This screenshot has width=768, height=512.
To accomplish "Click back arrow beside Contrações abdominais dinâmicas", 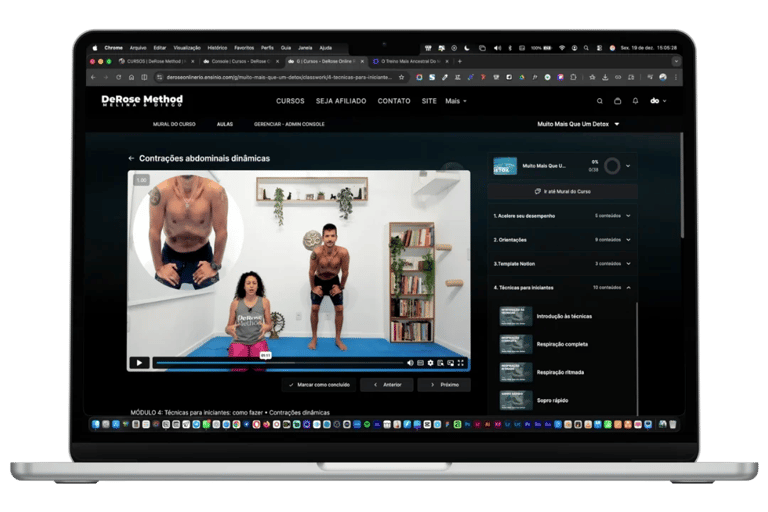I will coord(131,158).
